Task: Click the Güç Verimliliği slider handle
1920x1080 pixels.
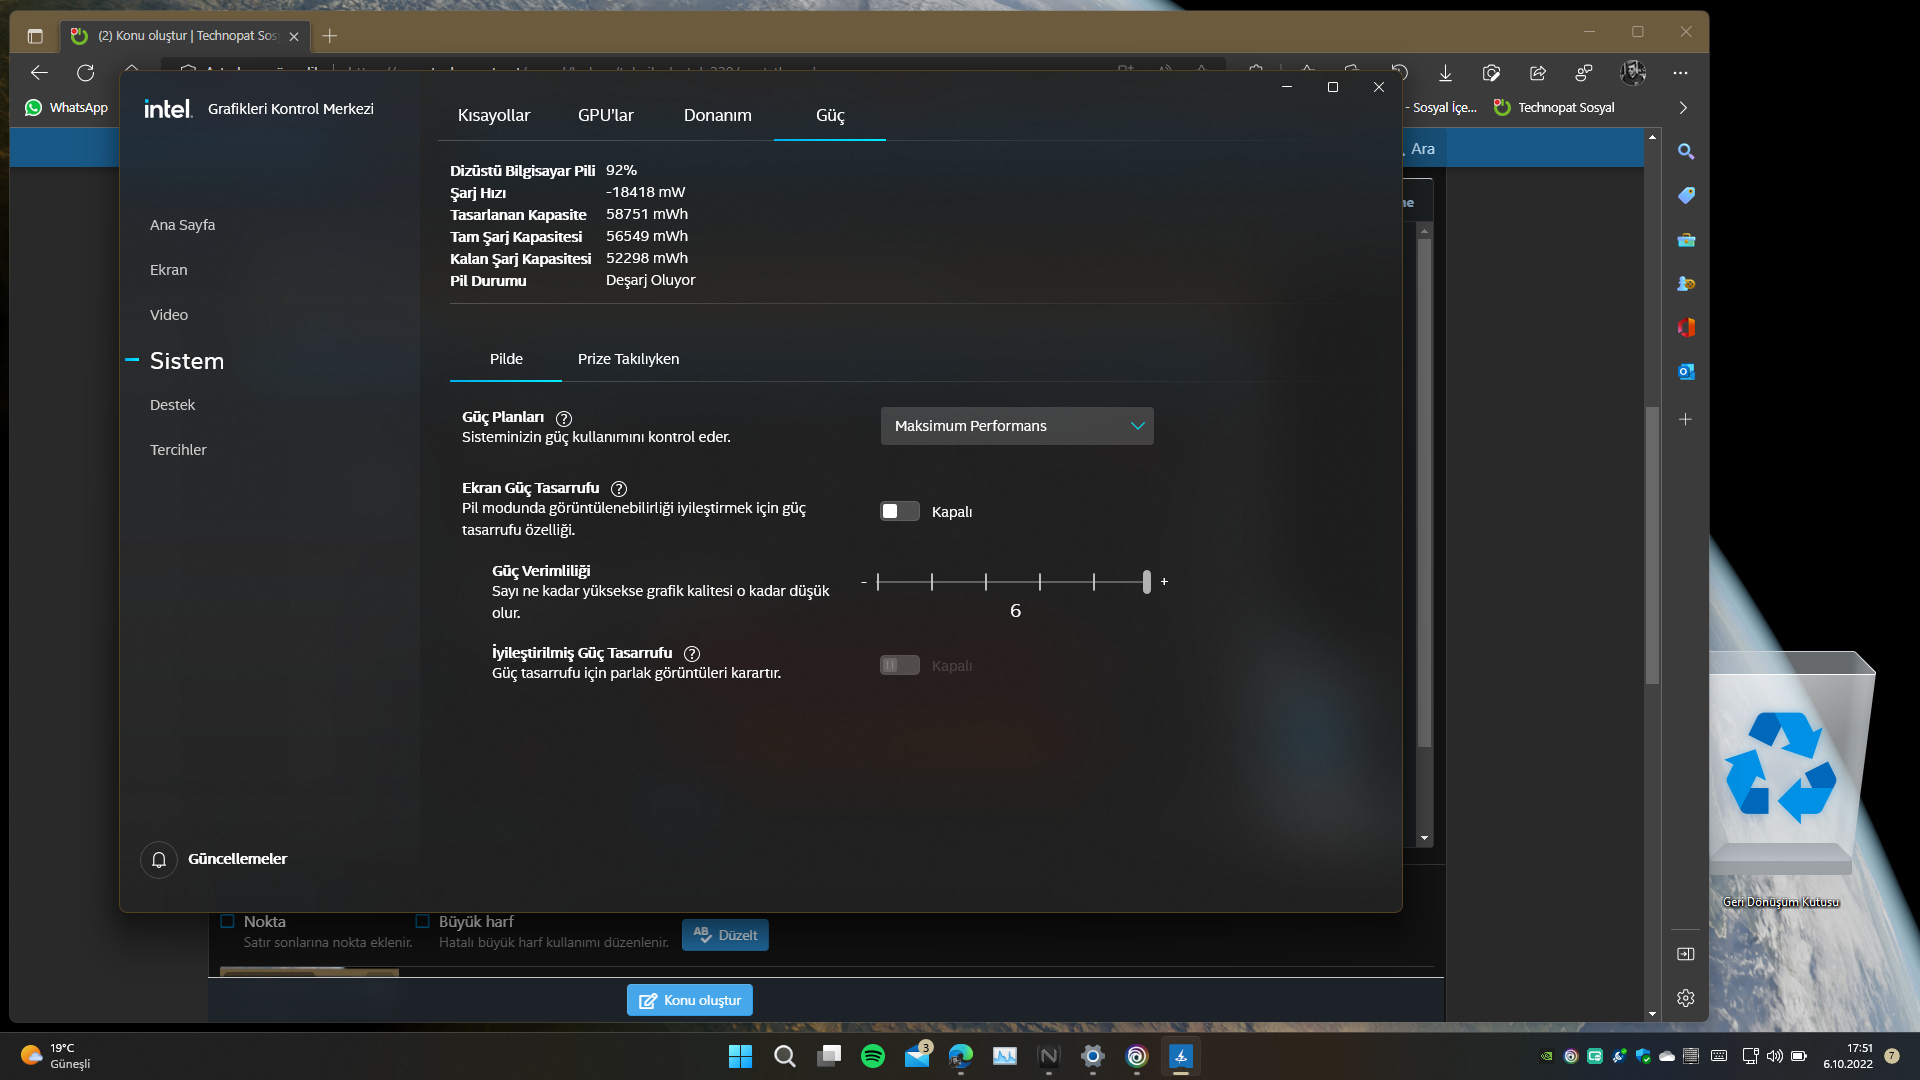Action: coord(1146,582)
